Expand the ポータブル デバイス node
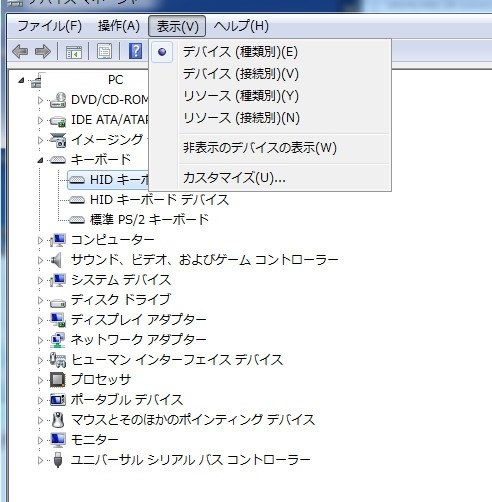The image size is (492, 502). point(40,400)
